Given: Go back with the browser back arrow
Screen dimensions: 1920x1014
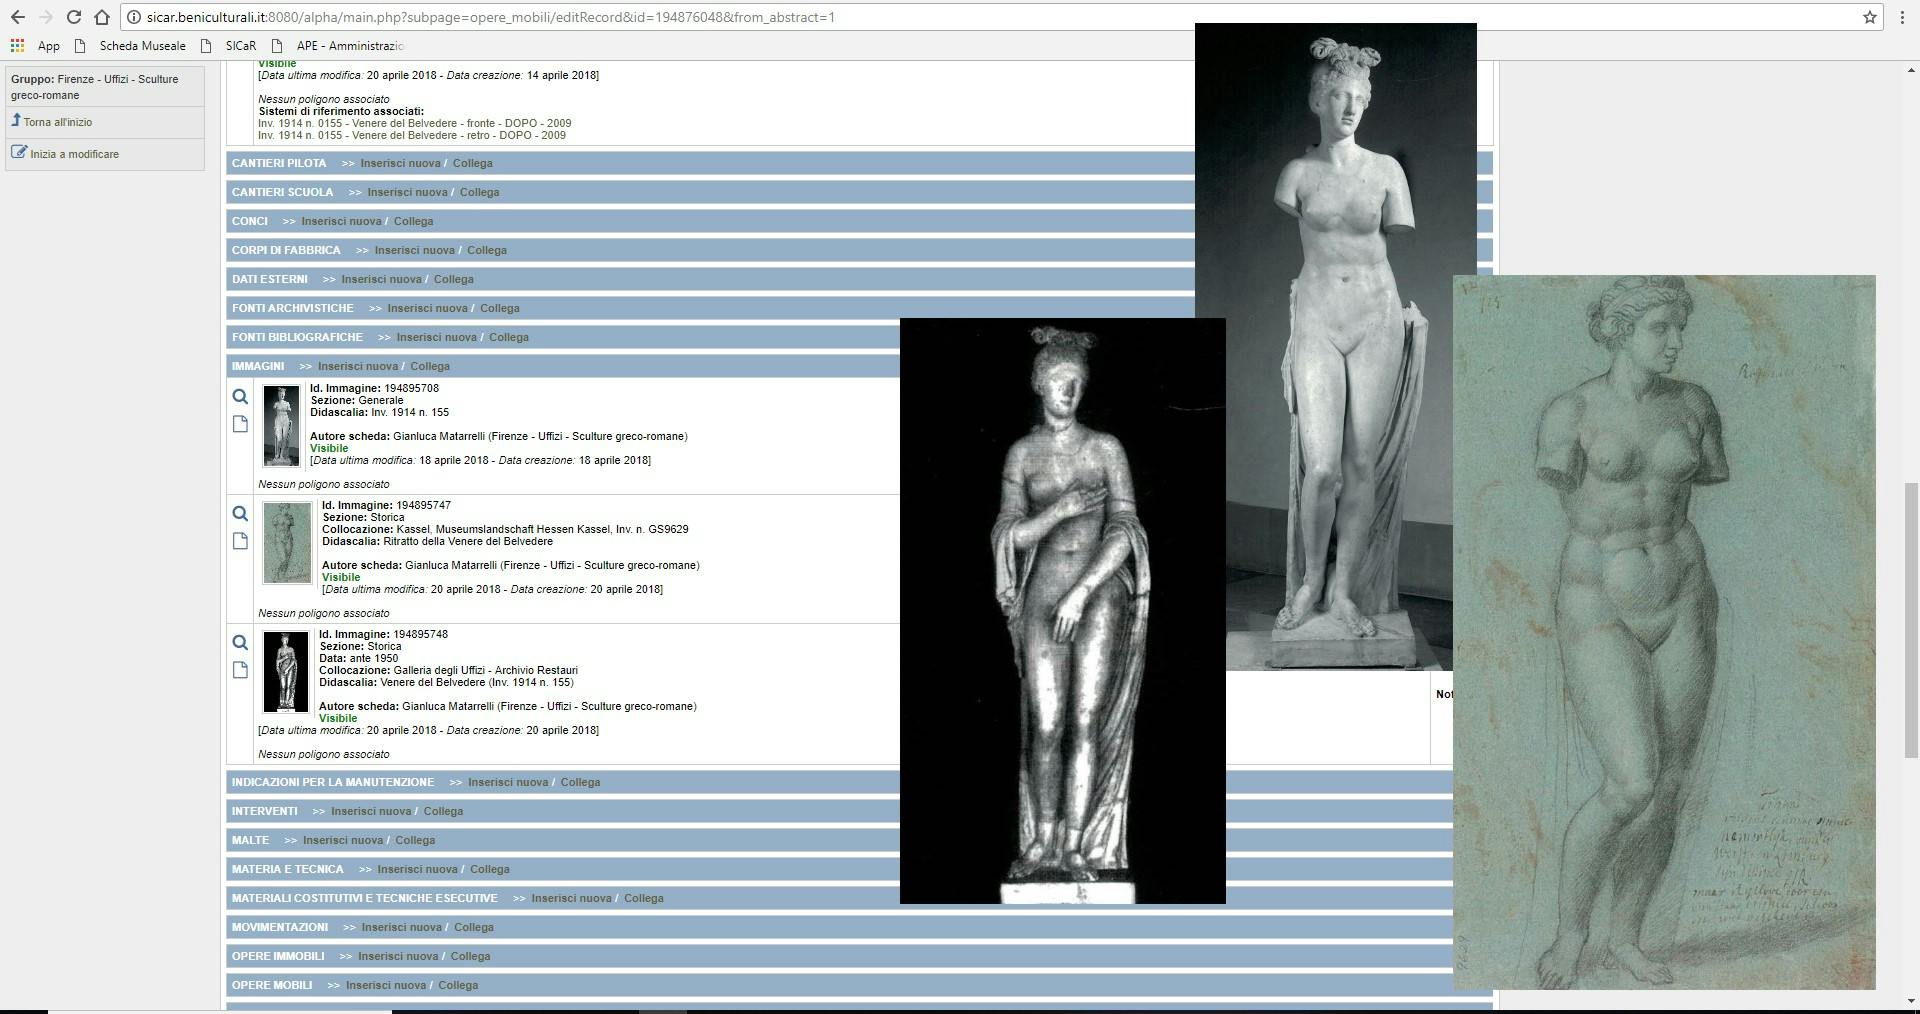Looking at the screenshot, I should 18,17.
